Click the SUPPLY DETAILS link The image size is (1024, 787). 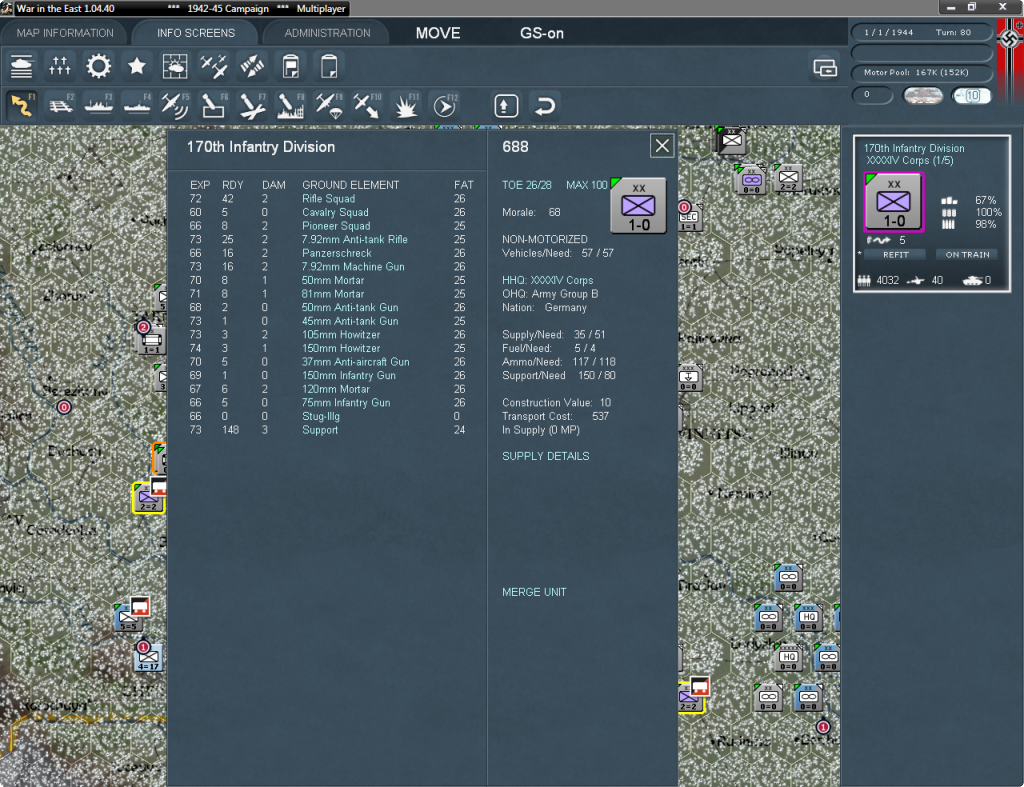[545, 456]
